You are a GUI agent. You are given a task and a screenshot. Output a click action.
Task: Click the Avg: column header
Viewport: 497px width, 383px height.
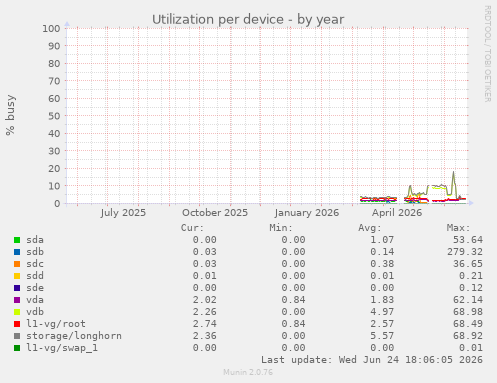tap(370, 228)
